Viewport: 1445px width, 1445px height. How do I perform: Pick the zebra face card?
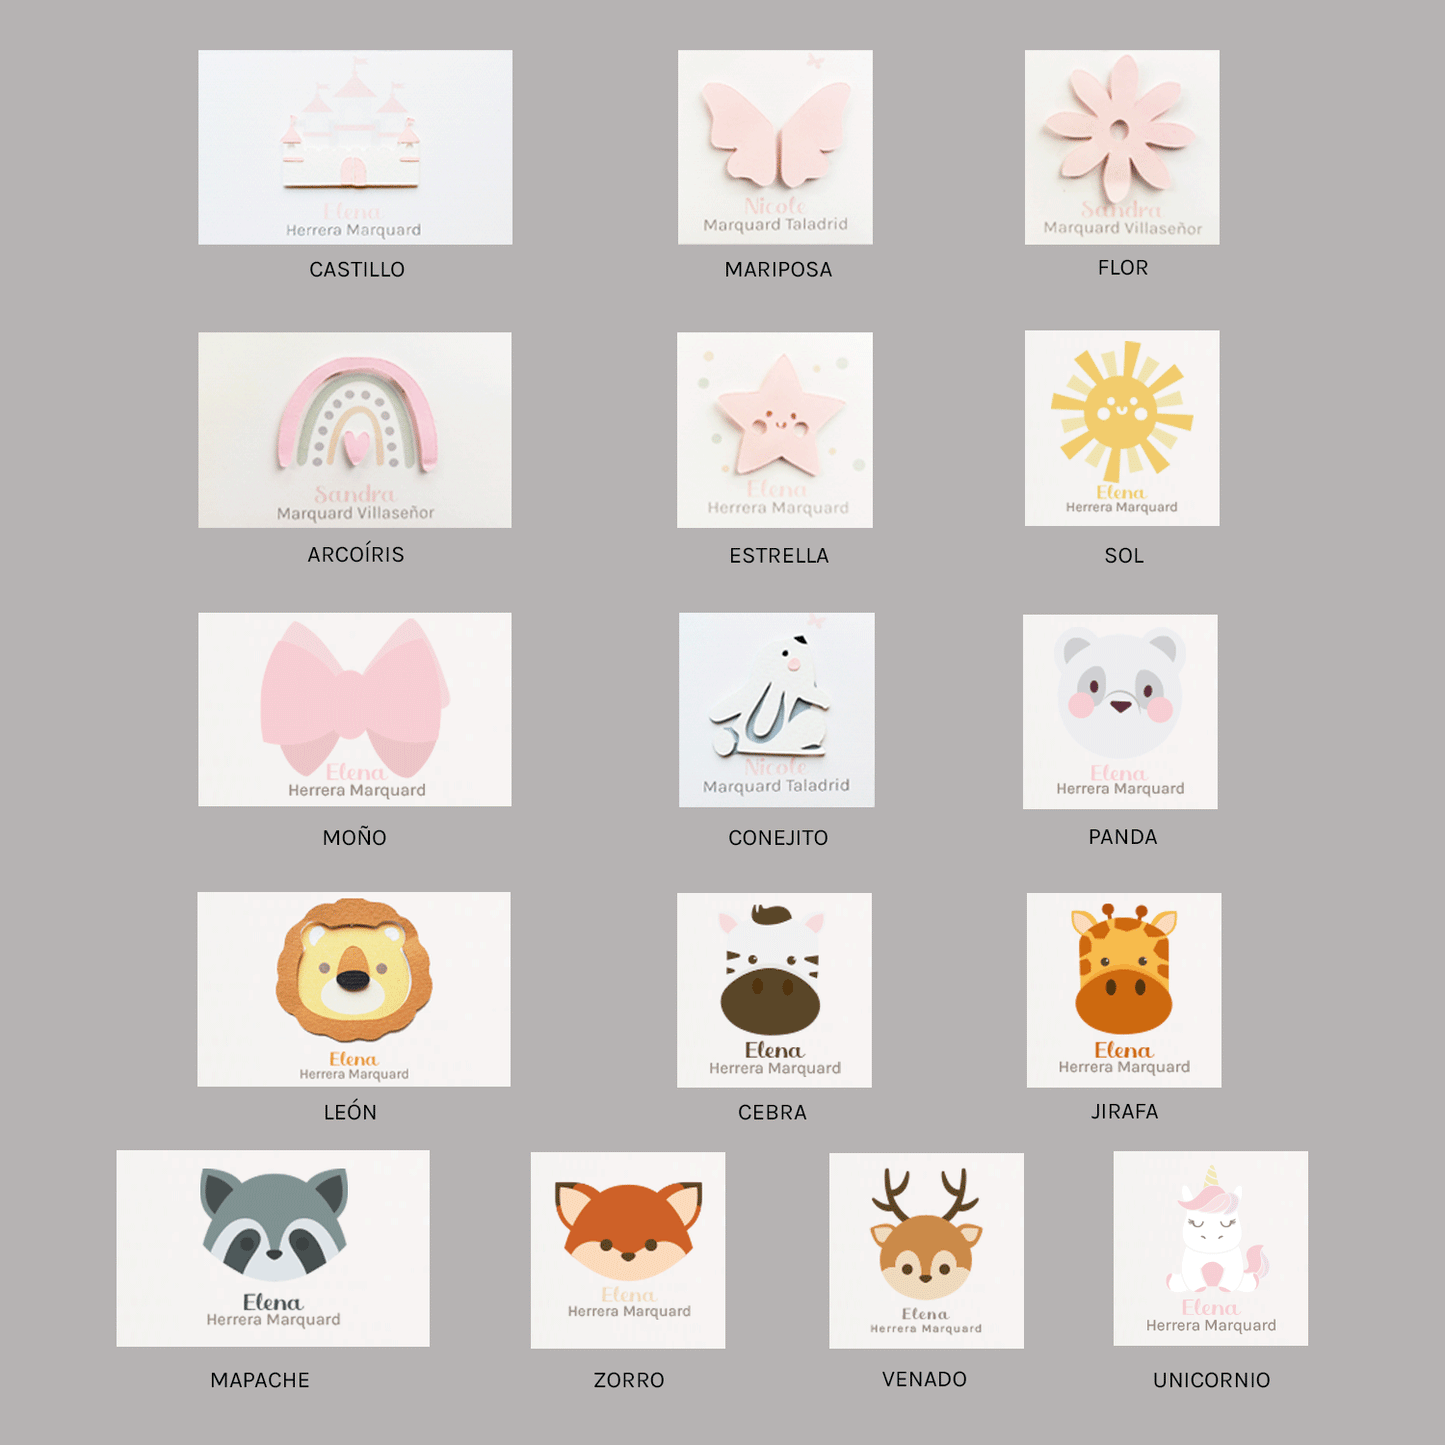774,990
